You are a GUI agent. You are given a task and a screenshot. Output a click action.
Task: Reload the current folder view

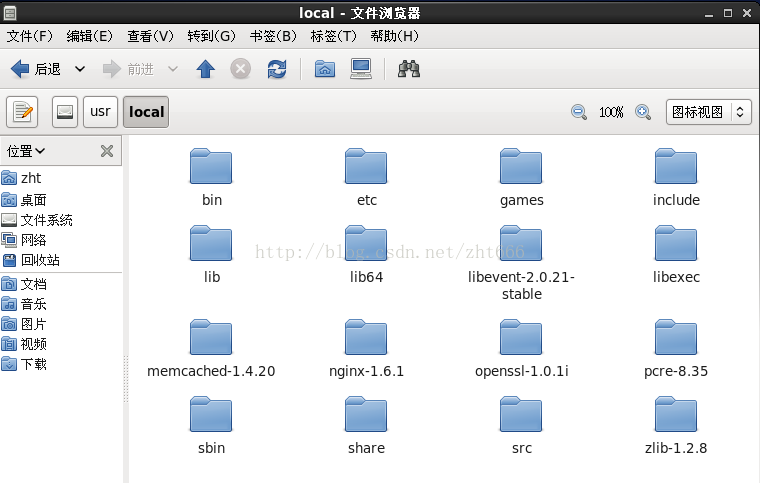[x=277, y=69]
